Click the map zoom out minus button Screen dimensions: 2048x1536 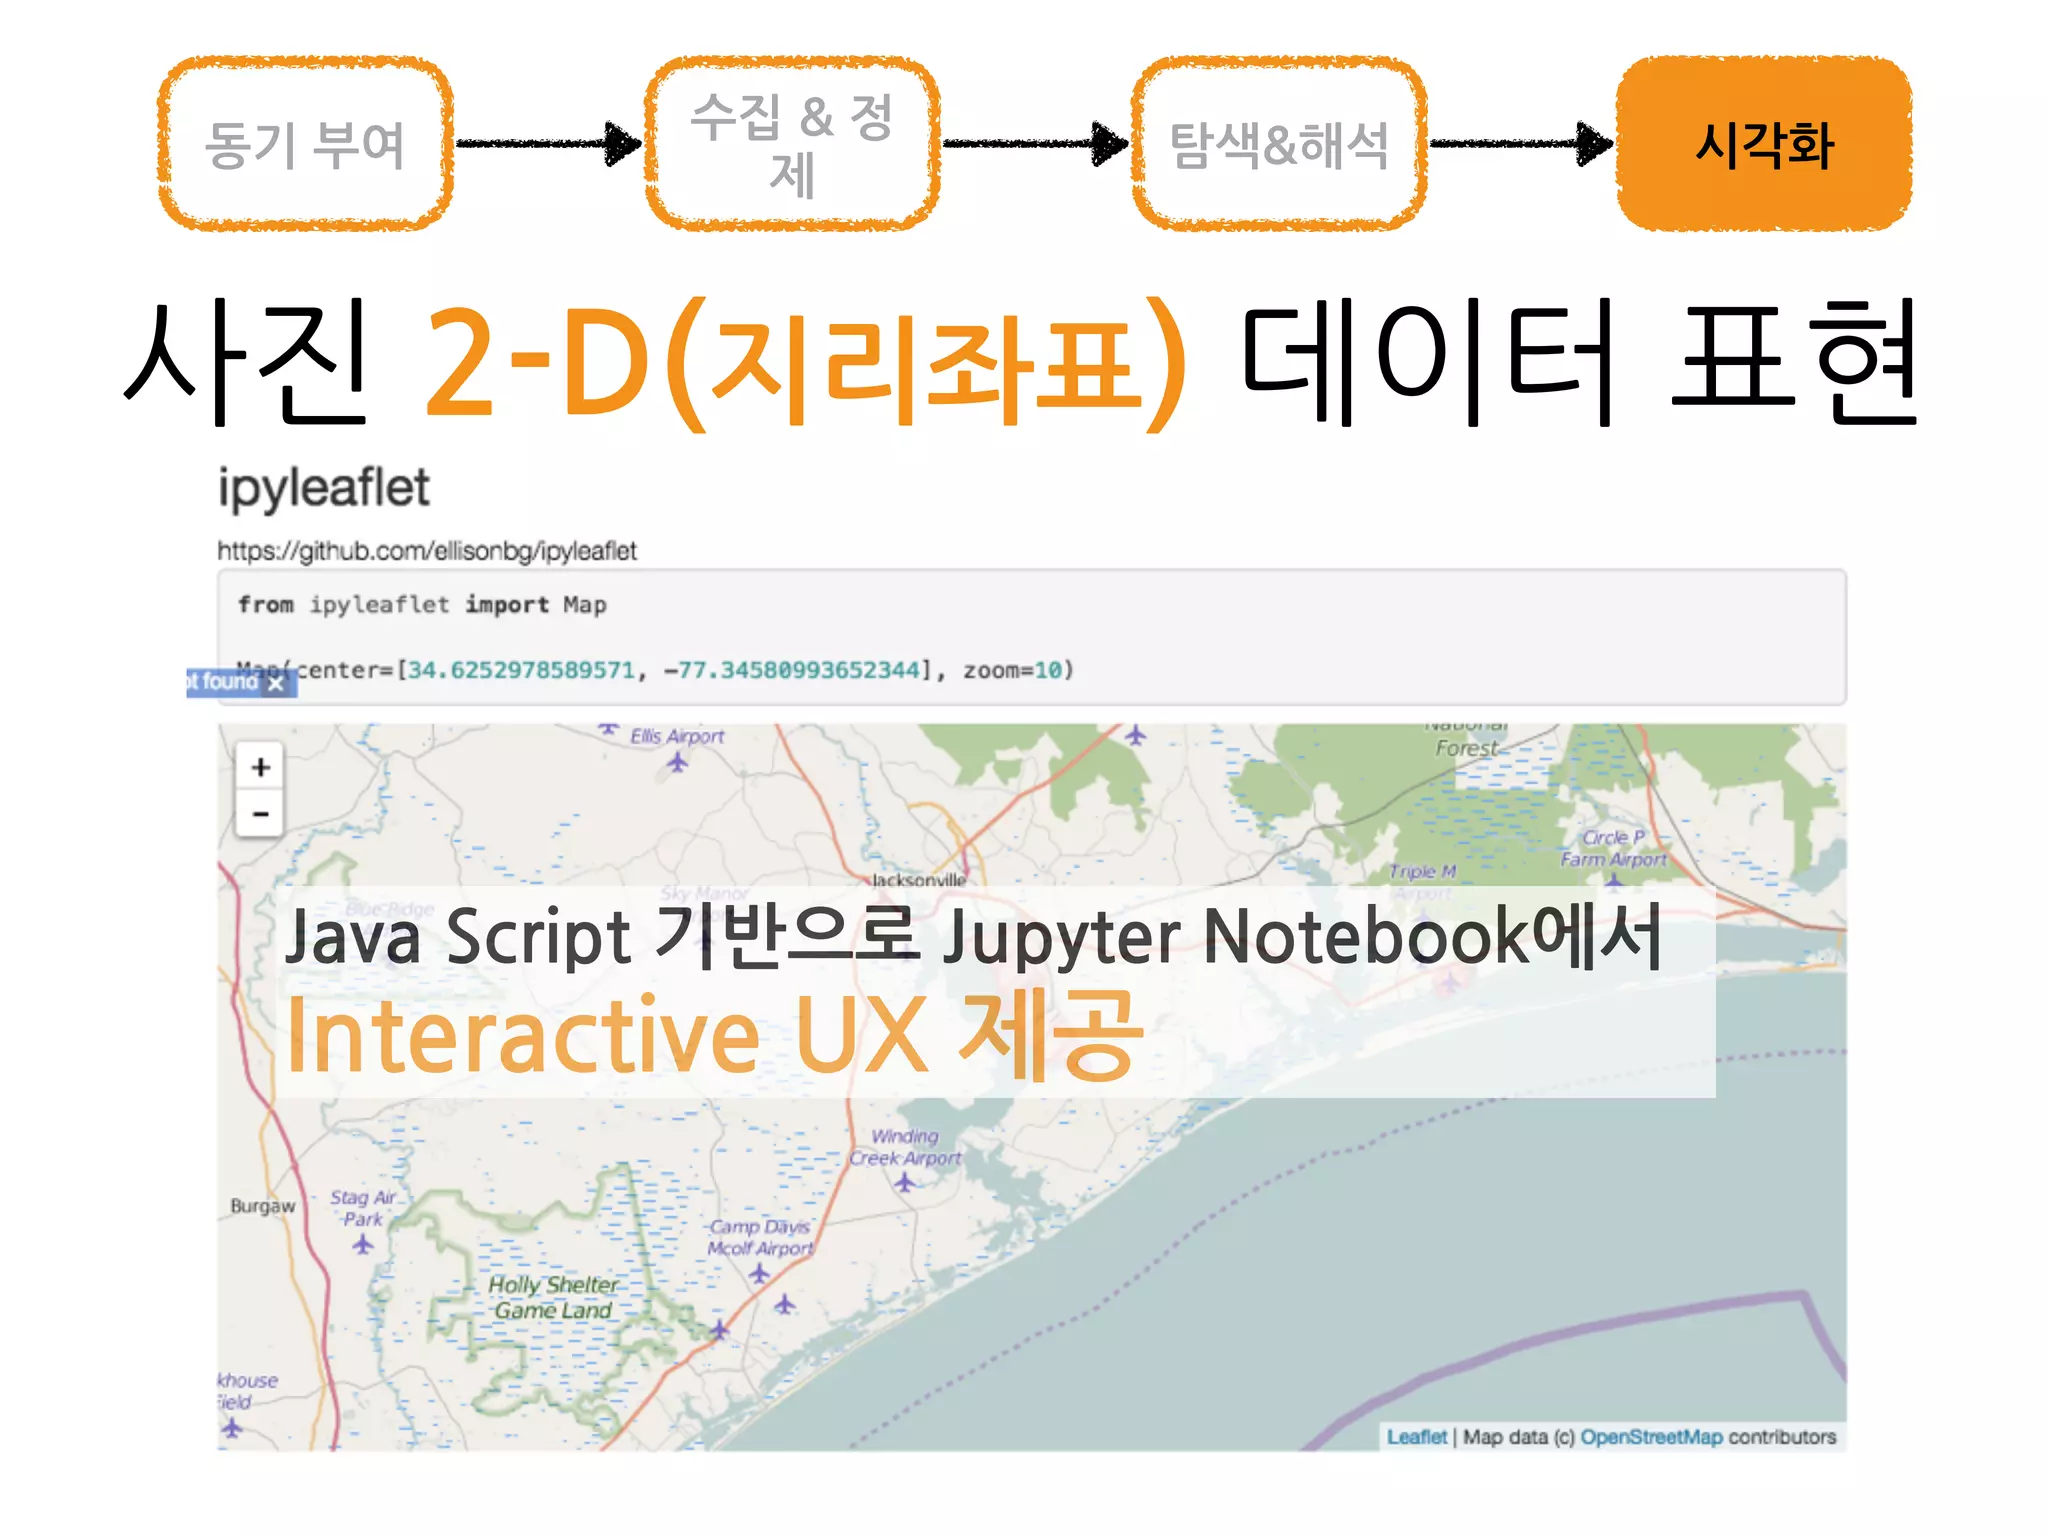tap(260, 814)
